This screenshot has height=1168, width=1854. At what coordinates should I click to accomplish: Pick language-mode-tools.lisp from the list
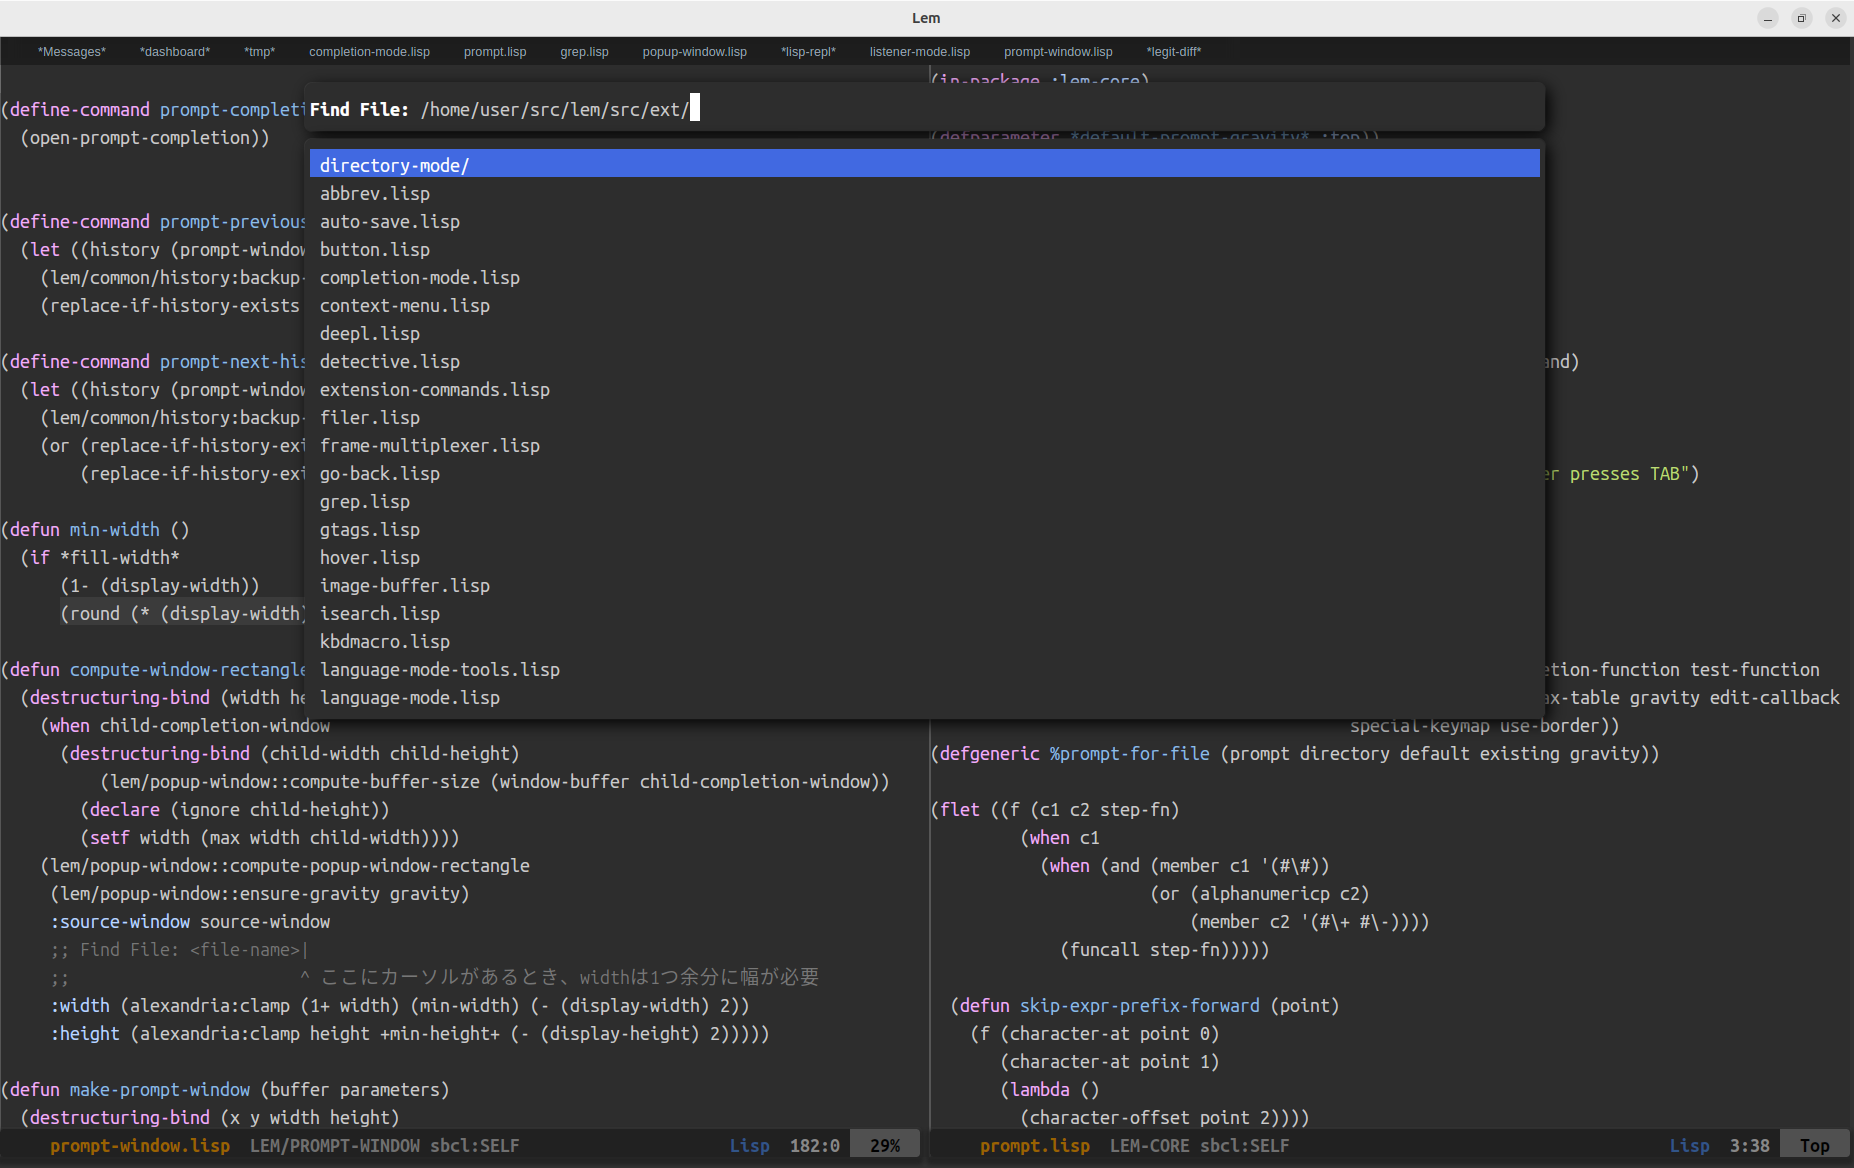click(439, 669)
